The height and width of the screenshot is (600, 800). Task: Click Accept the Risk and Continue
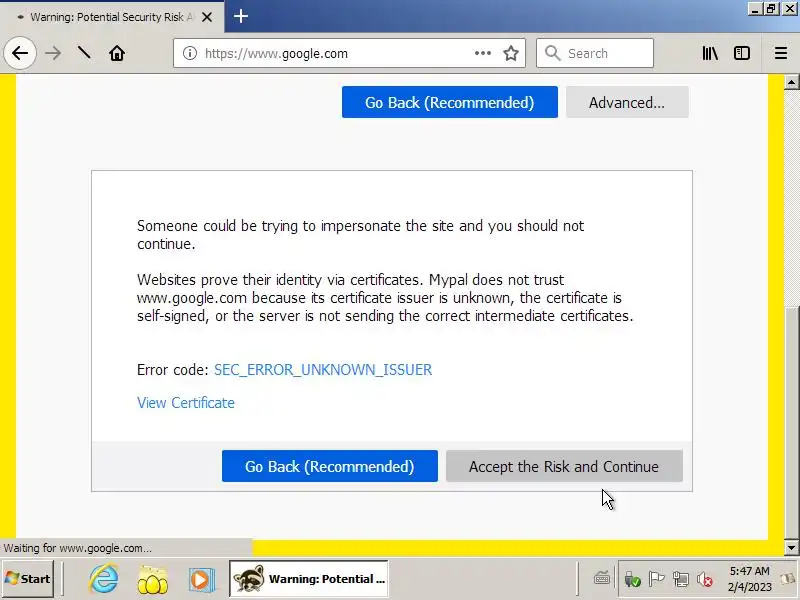[x=564, y=466]
